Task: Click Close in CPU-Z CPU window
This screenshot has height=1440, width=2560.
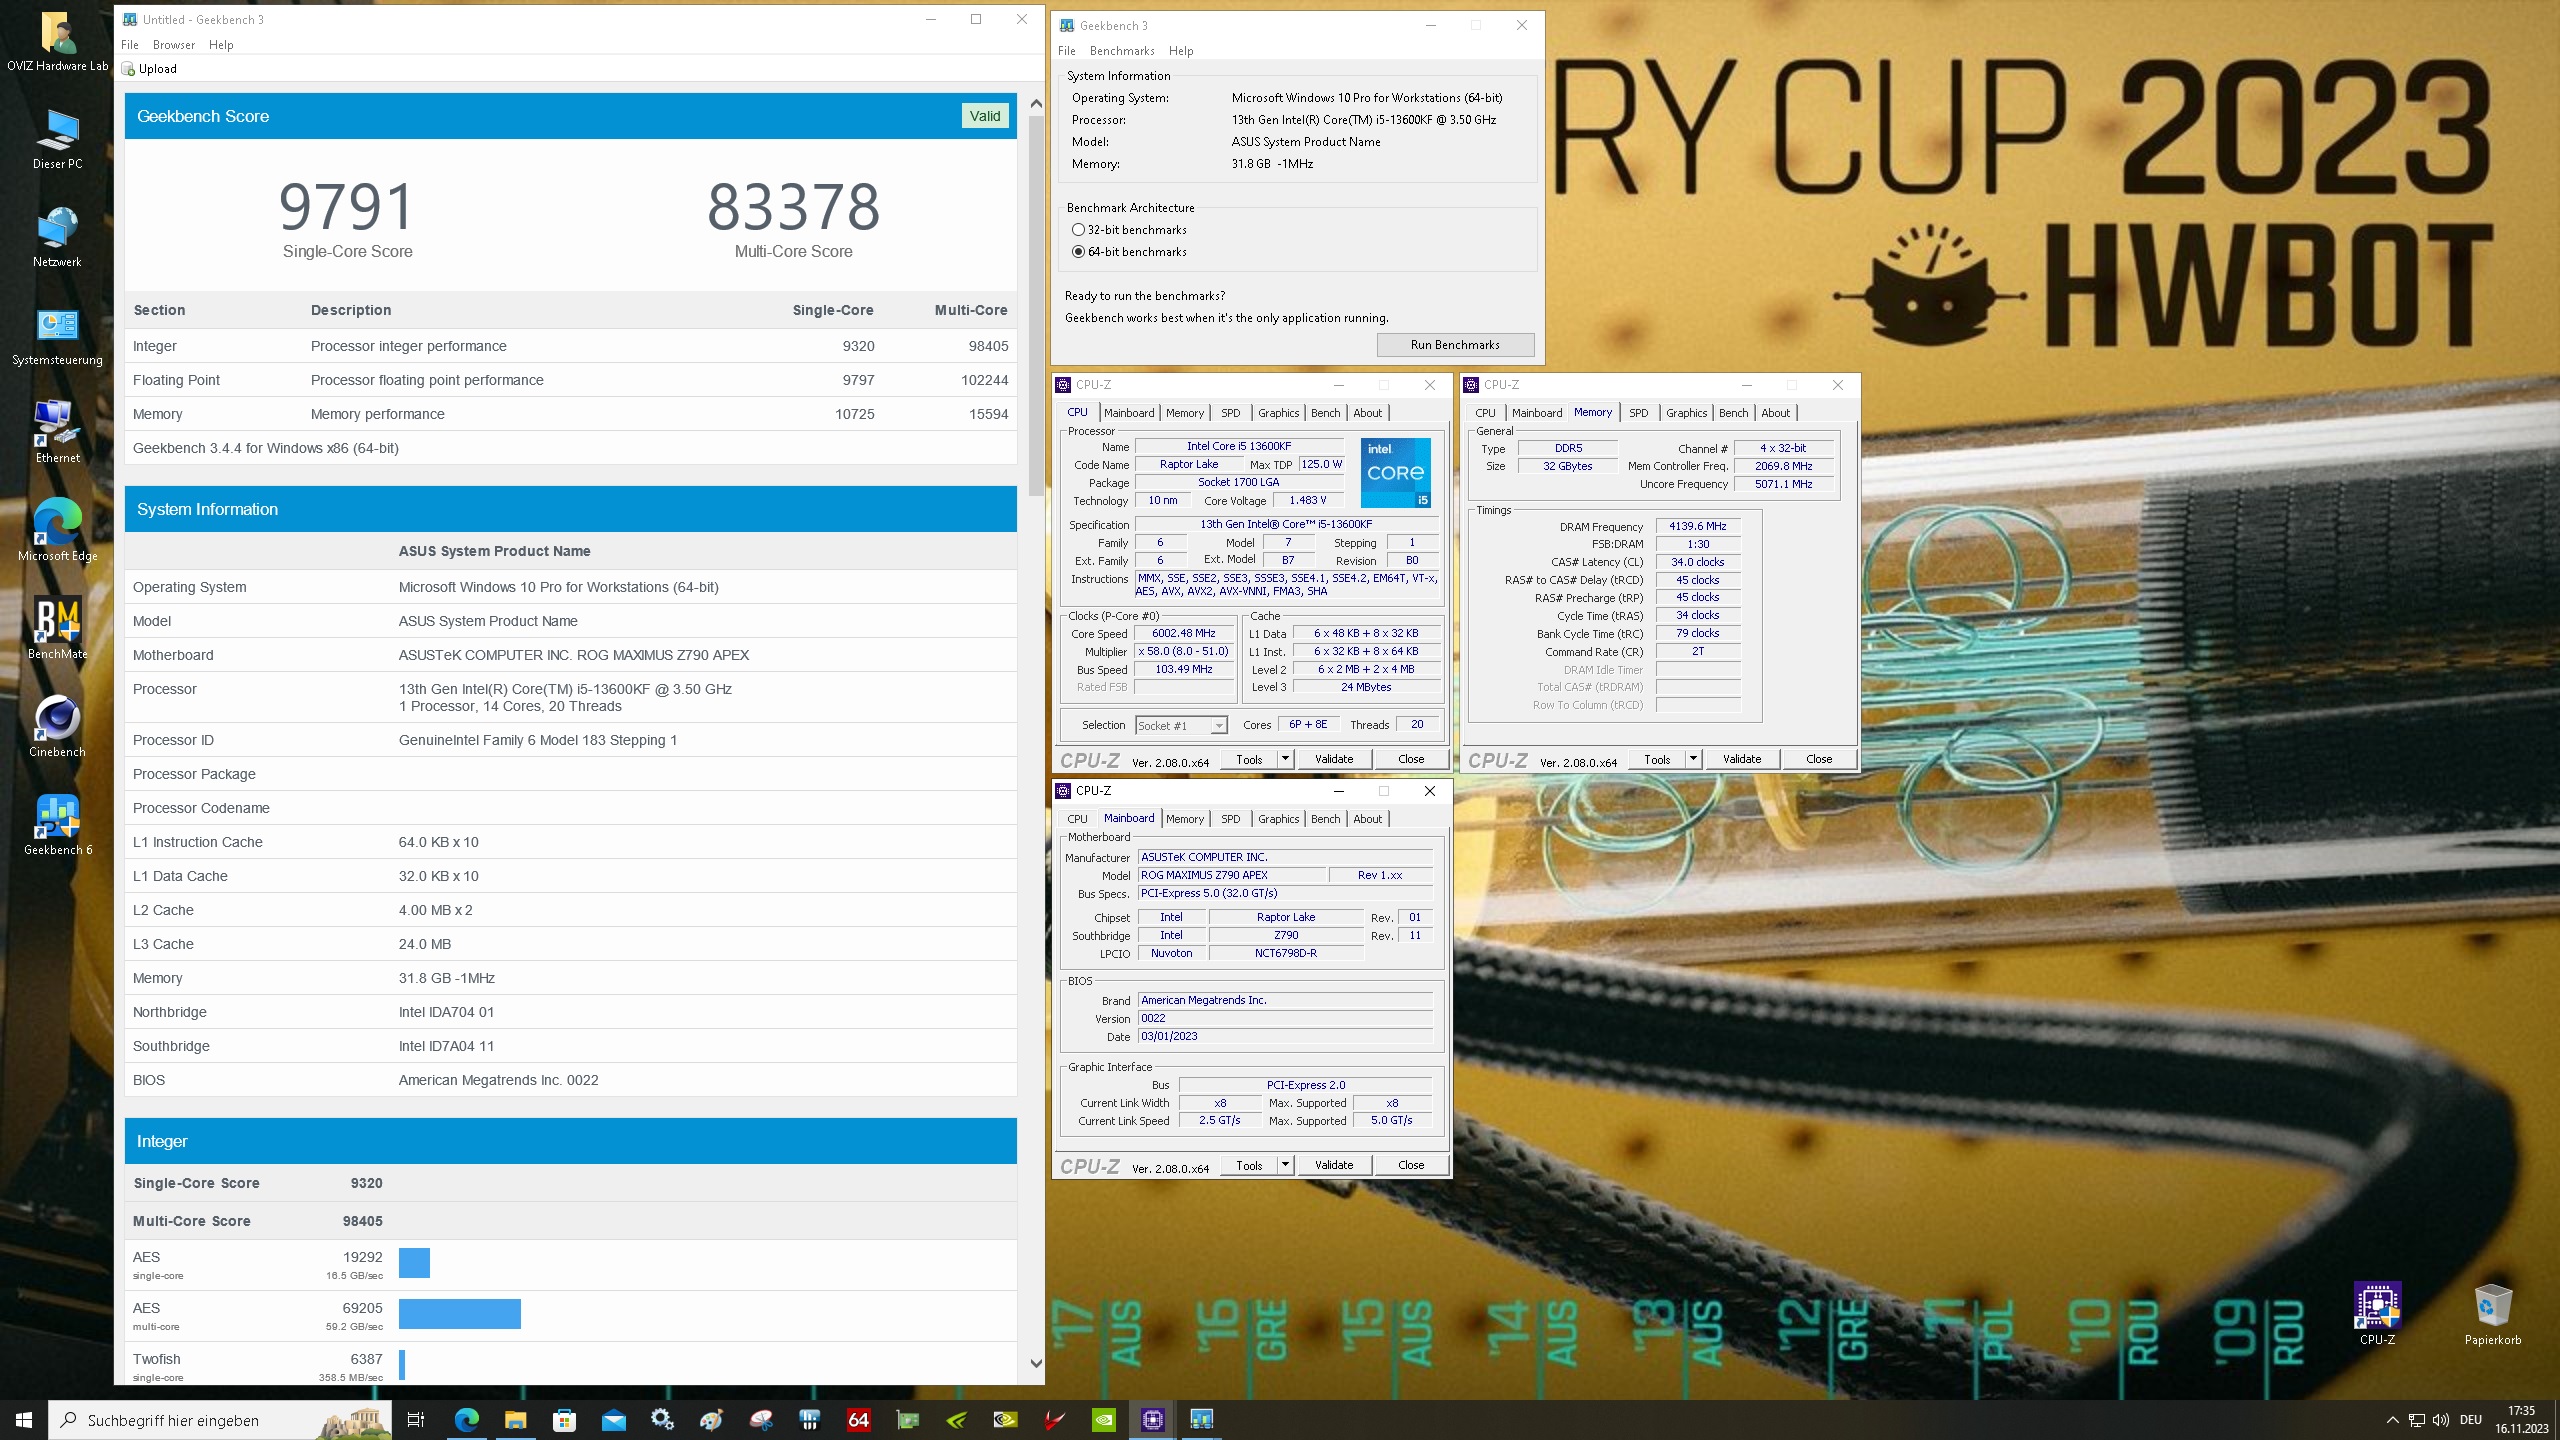Action: coord(1410,759)
